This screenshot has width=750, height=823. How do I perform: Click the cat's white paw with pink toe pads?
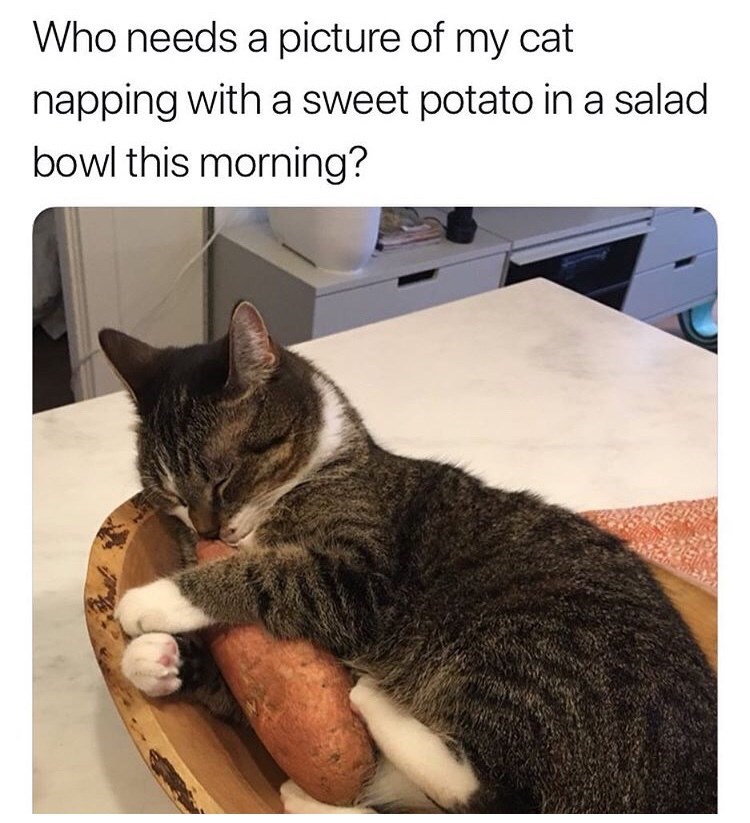(x=151, y=665)
